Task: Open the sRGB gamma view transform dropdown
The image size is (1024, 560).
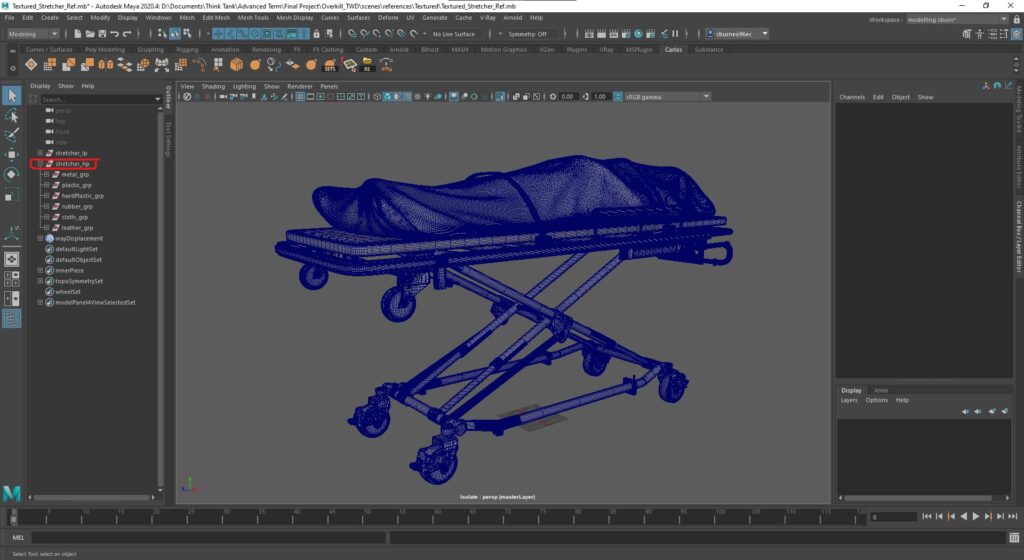Action: pyautogui.click(x=667, y=97)
